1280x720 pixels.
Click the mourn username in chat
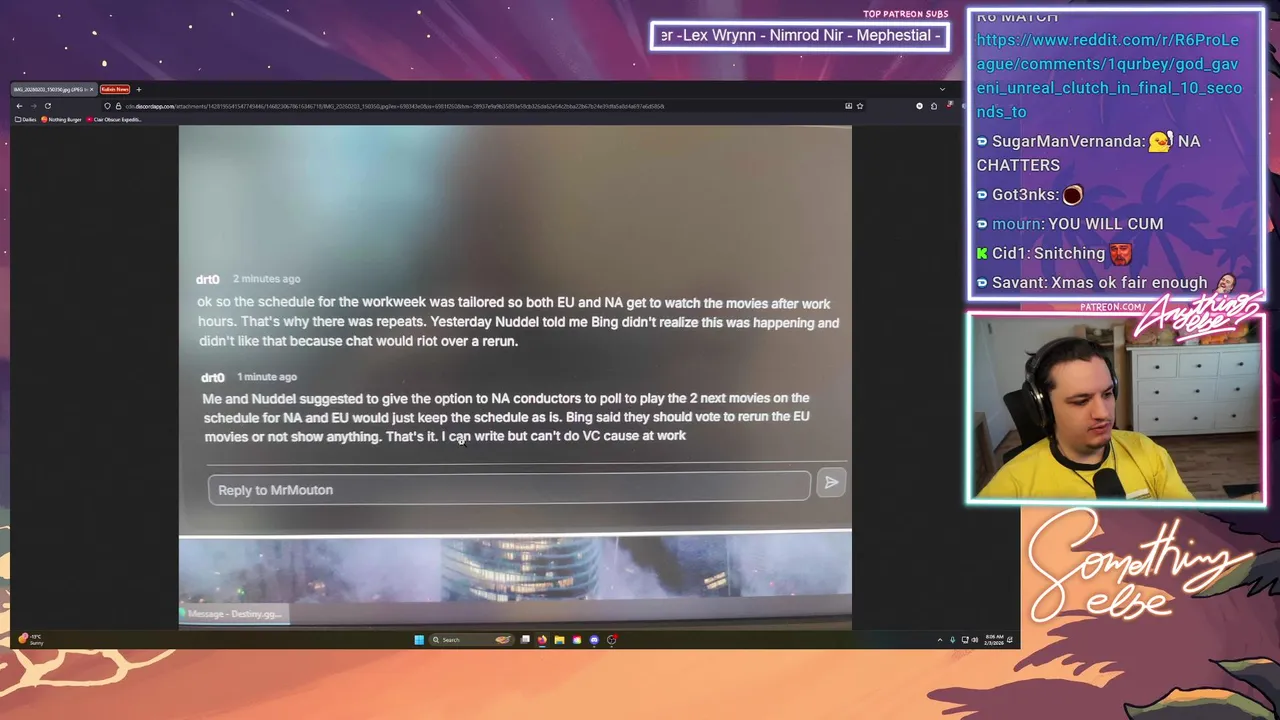(1016, 224)
